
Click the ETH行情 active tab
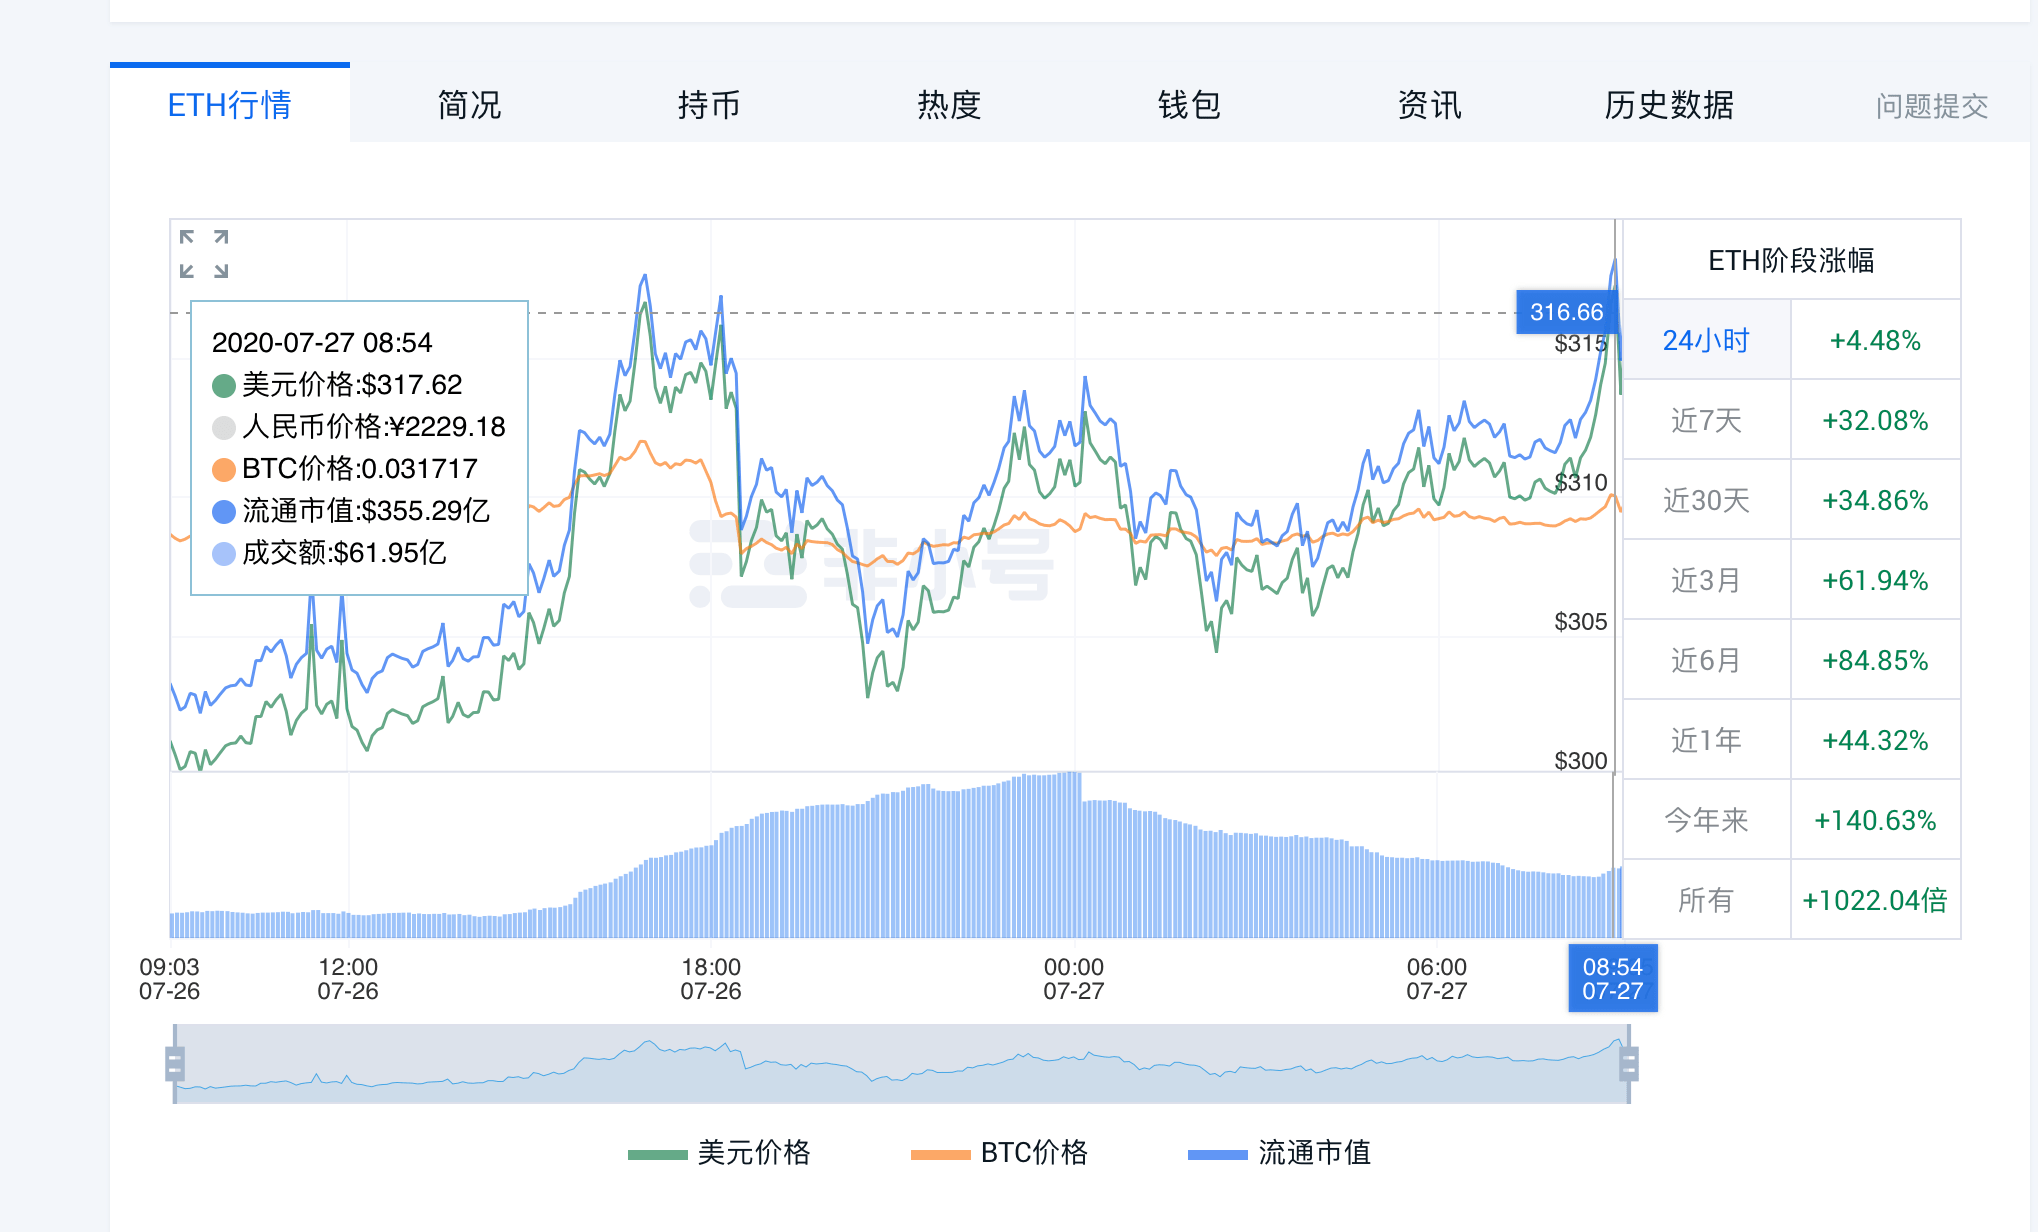(229, 105)
